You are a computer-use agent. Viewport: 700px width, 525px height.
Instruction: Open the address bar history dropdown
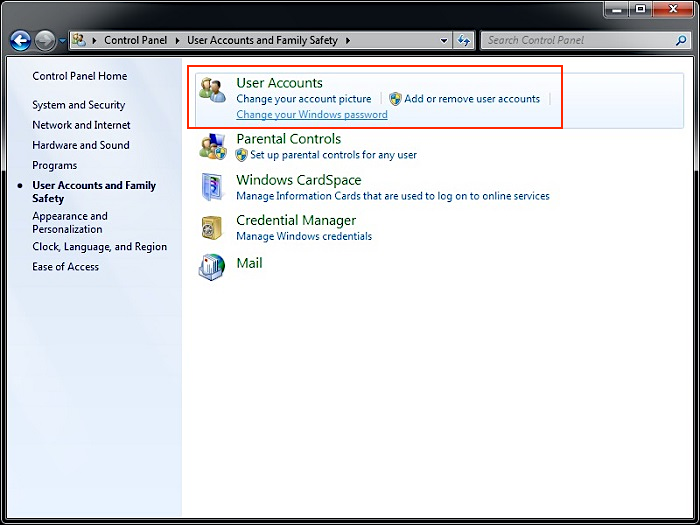pyautogui.click(x=444, y=41)
